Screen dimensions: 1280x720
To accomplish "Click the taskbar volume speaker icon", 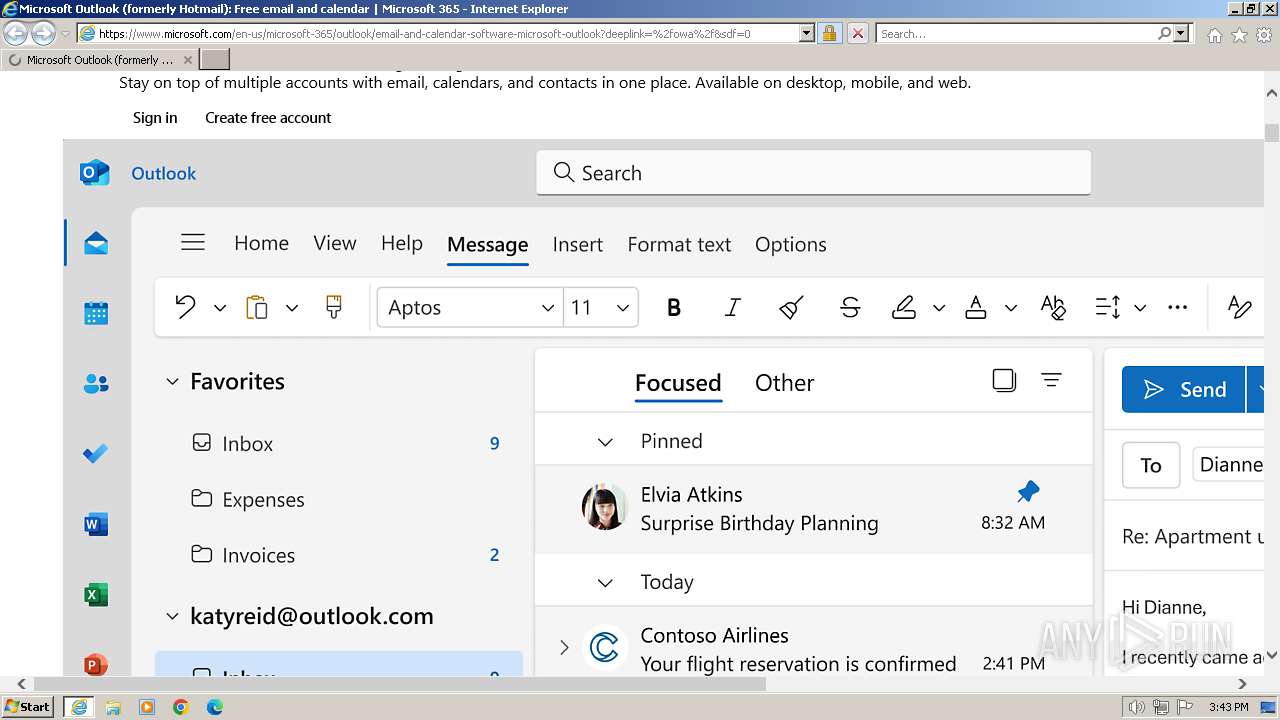I will 1135,707.
